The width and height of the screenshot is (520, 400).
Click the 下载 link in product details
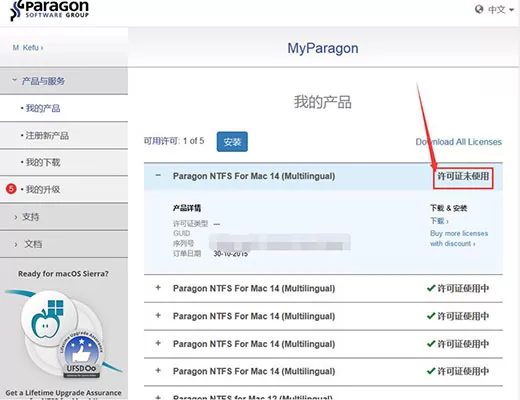point(439,221)
